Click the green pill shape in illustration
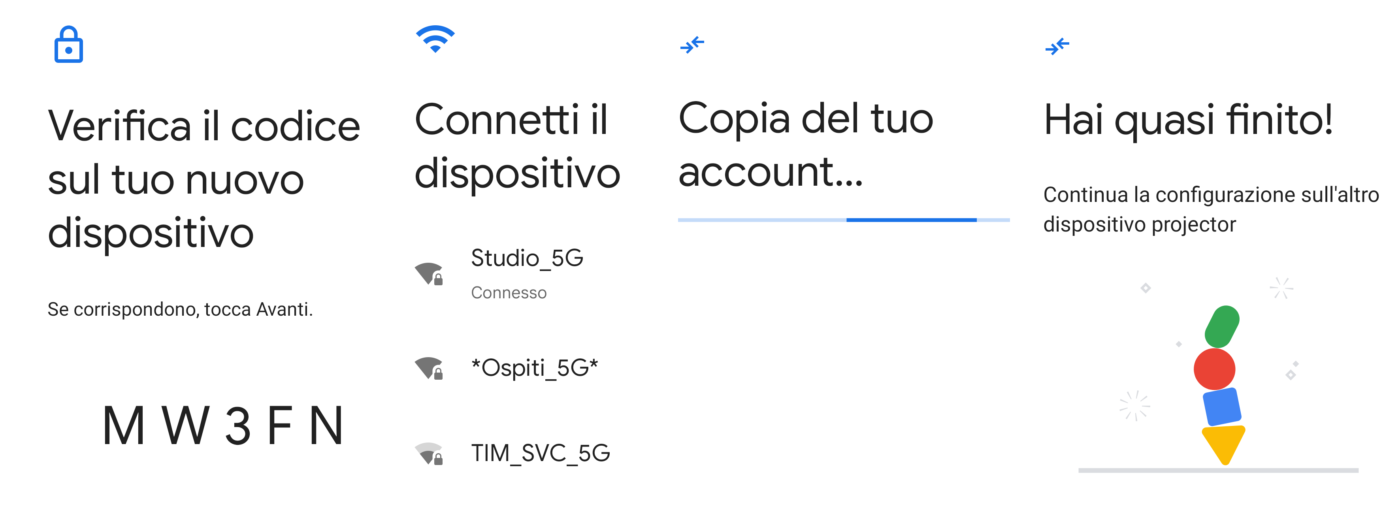This screenshot has height=516, width=1400. tap(1222, 327)
